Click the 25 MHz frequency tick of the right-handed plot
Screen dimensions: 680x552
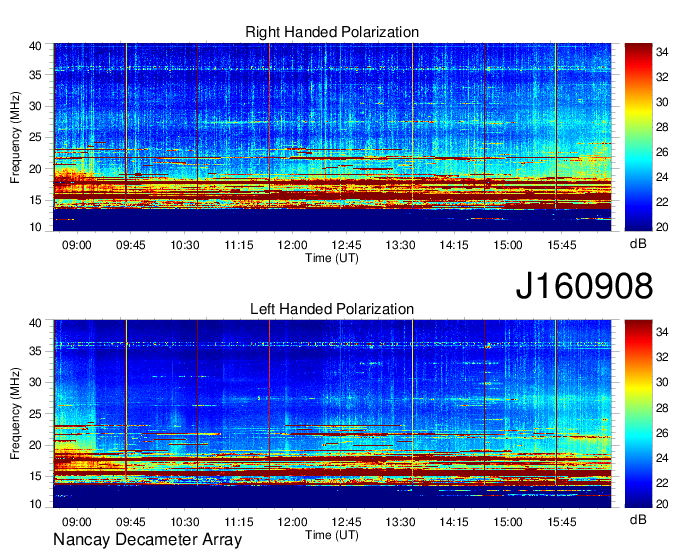(x=35, y=137)
